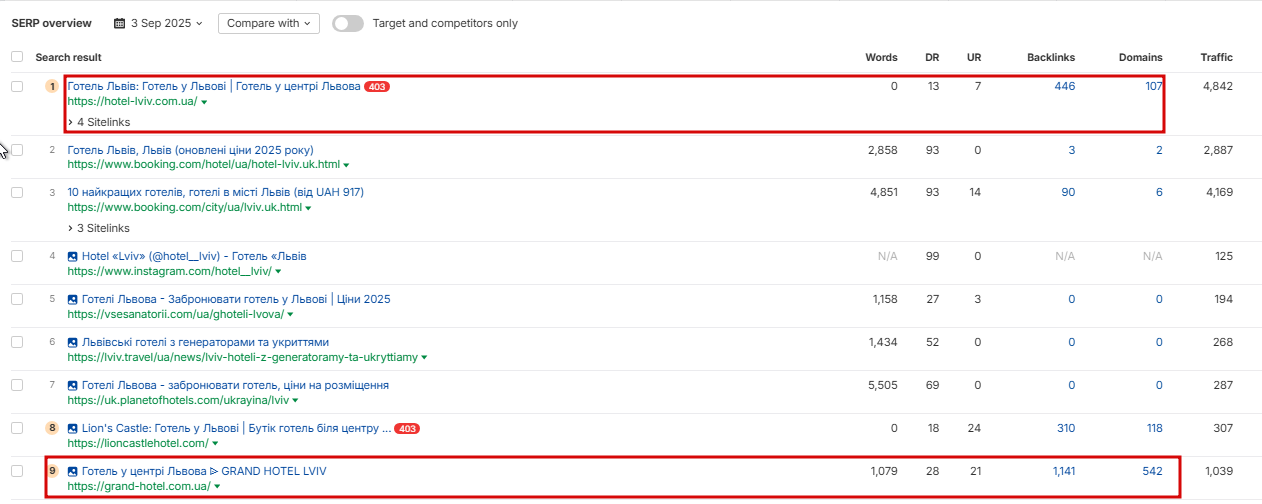Image resolution: width=1262 pixels, height=504 pixels.
Task: Check the box for grand-hotel.com.ua row
Action: tap(17, 471)
